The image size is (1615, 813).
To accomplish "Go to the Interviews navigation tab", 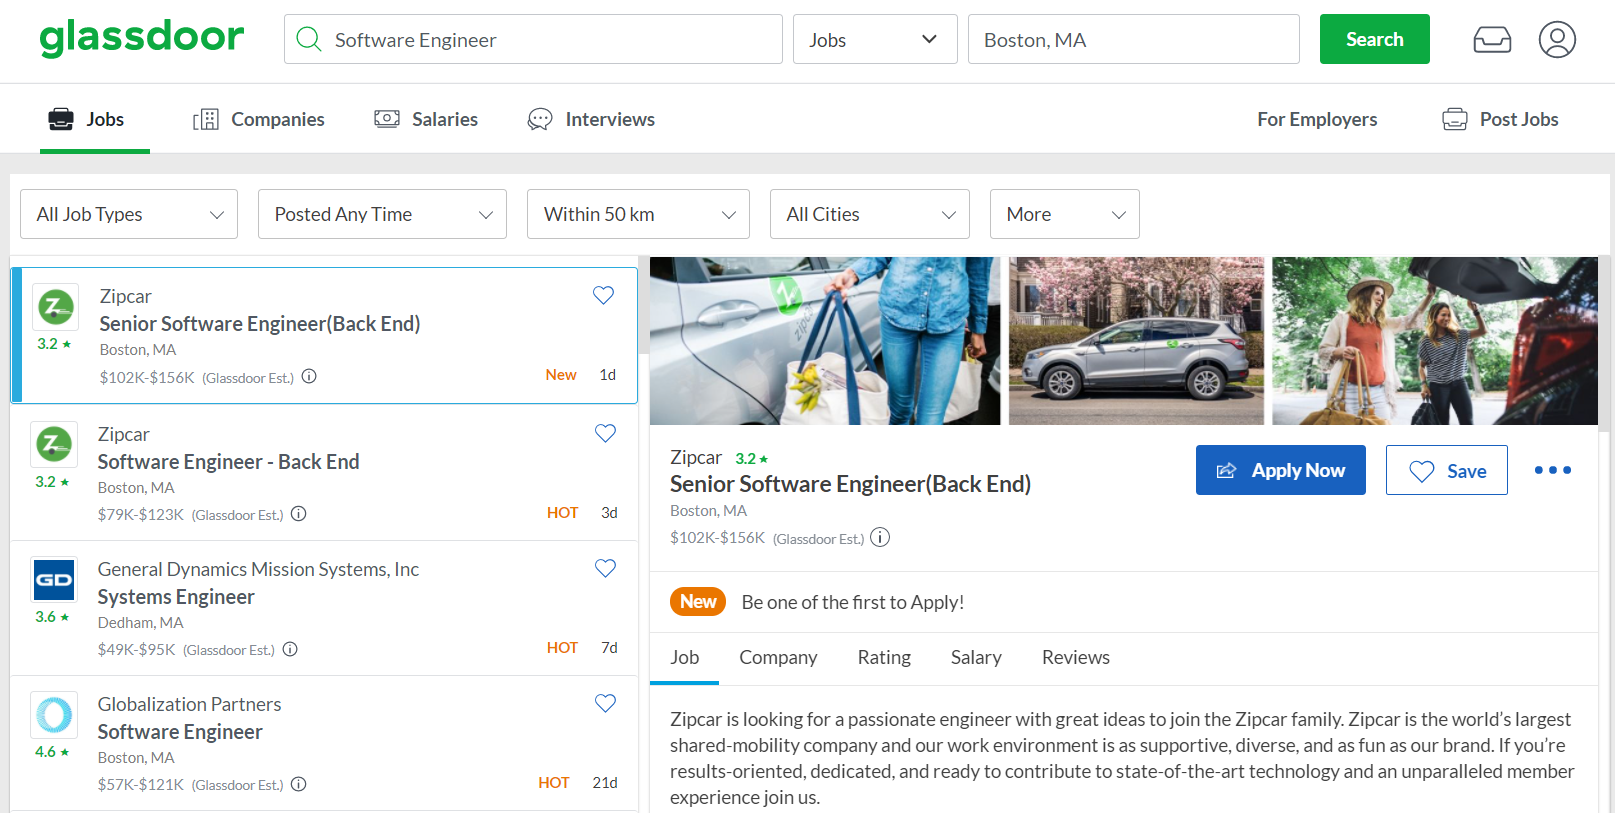I will [x=591, y=119].
